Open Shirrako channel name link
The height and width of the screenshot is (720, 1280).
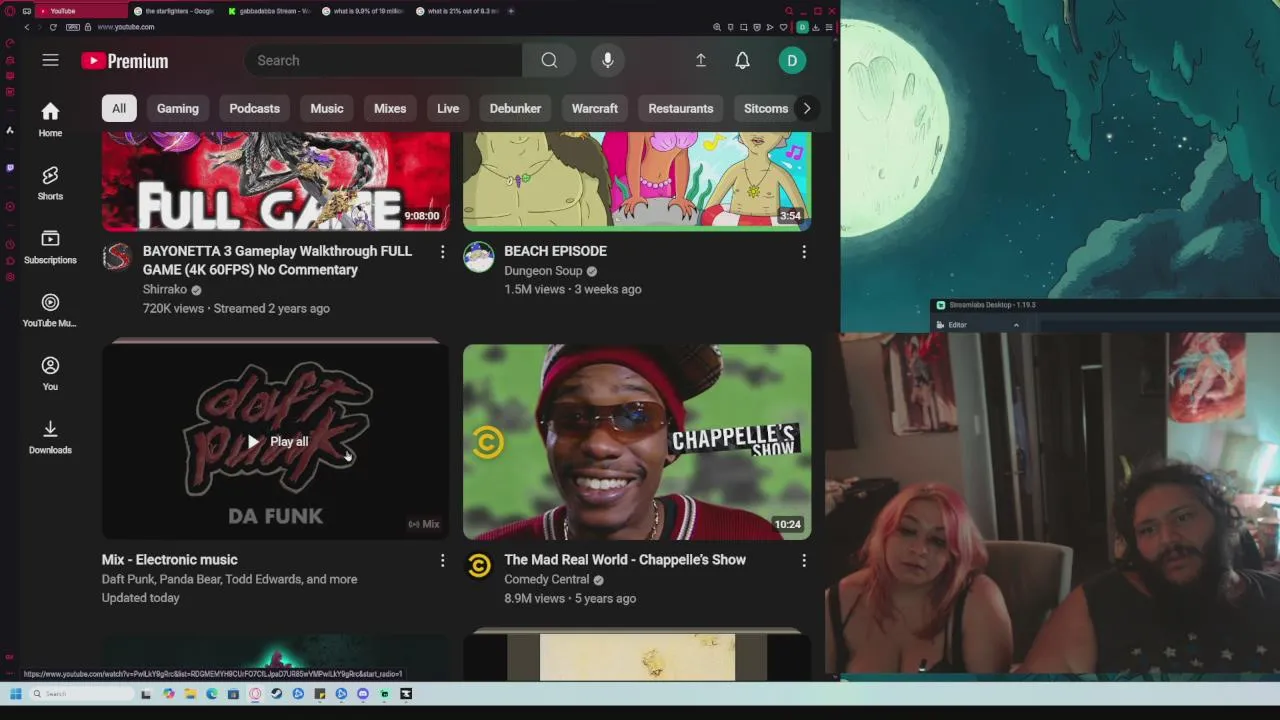coord(165,289)
